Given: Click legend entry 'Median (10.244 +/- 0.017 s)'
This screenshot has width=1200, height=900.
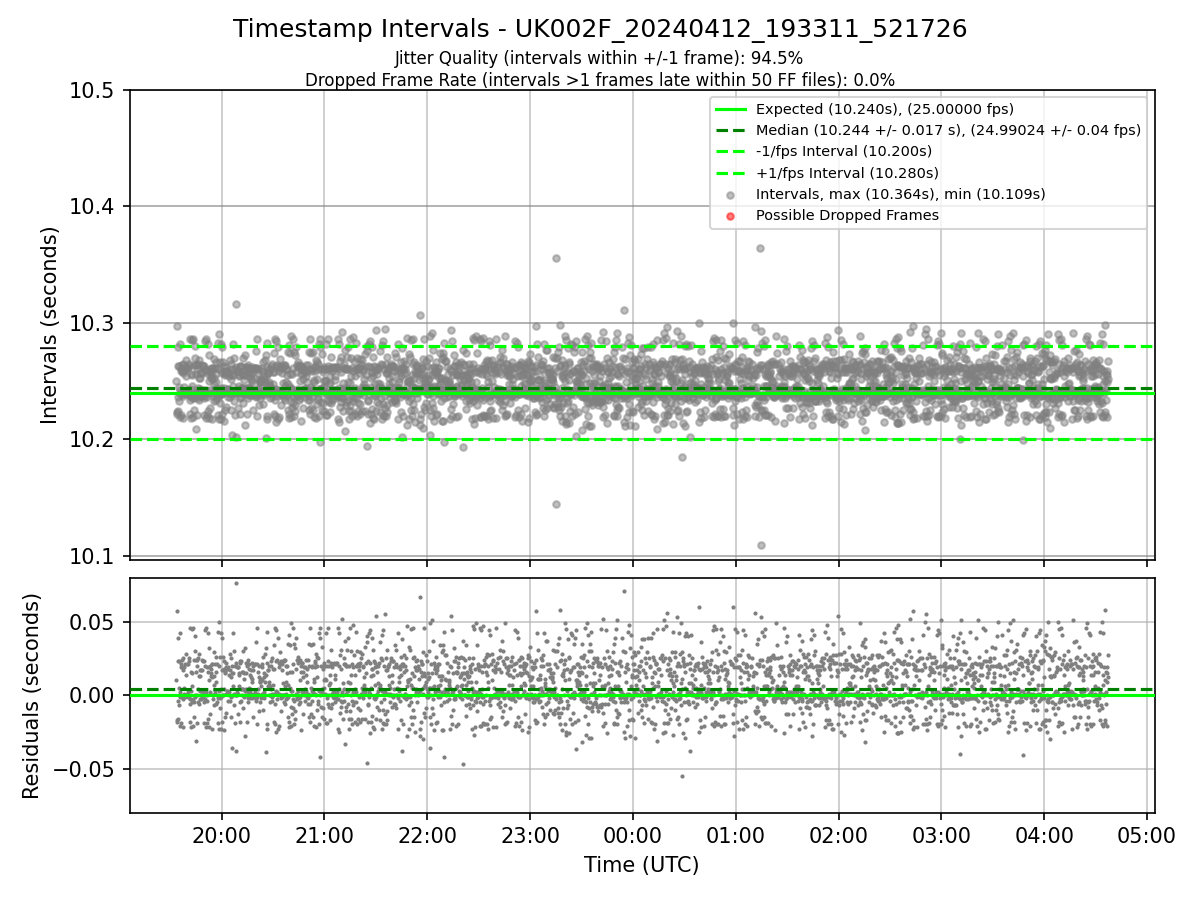Looking at the screenshot, I should tap(948, 130).
